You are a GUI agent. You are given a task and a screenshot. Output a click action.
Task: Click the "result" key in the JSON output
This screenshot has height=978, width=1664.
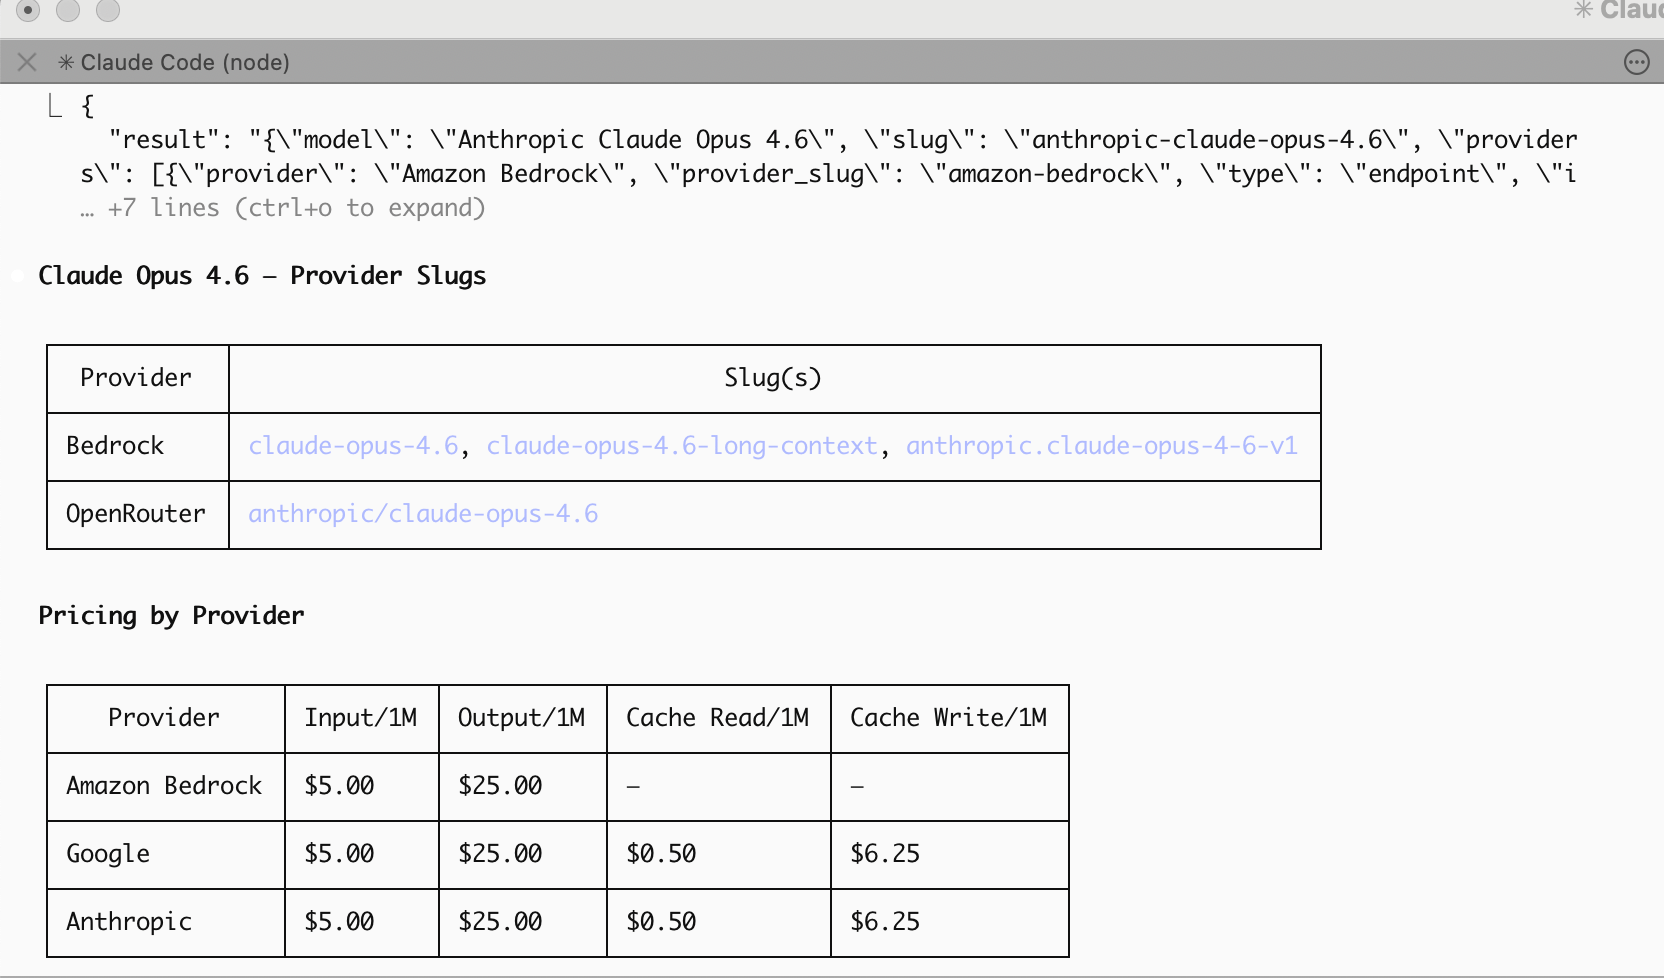164,140
